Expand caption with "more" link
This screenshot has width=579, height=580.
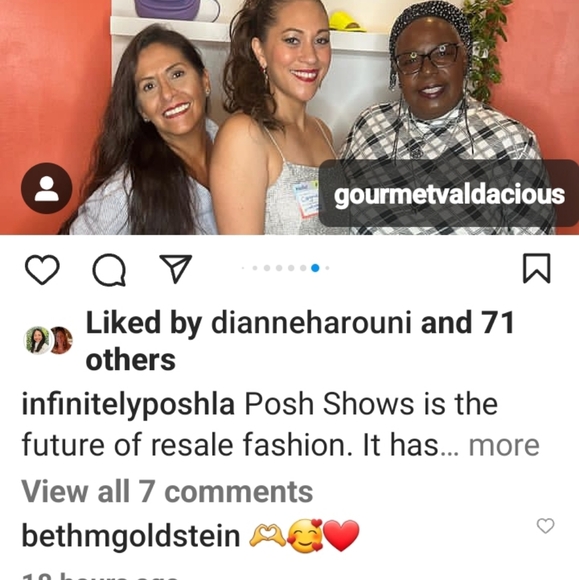click(504, 445)
